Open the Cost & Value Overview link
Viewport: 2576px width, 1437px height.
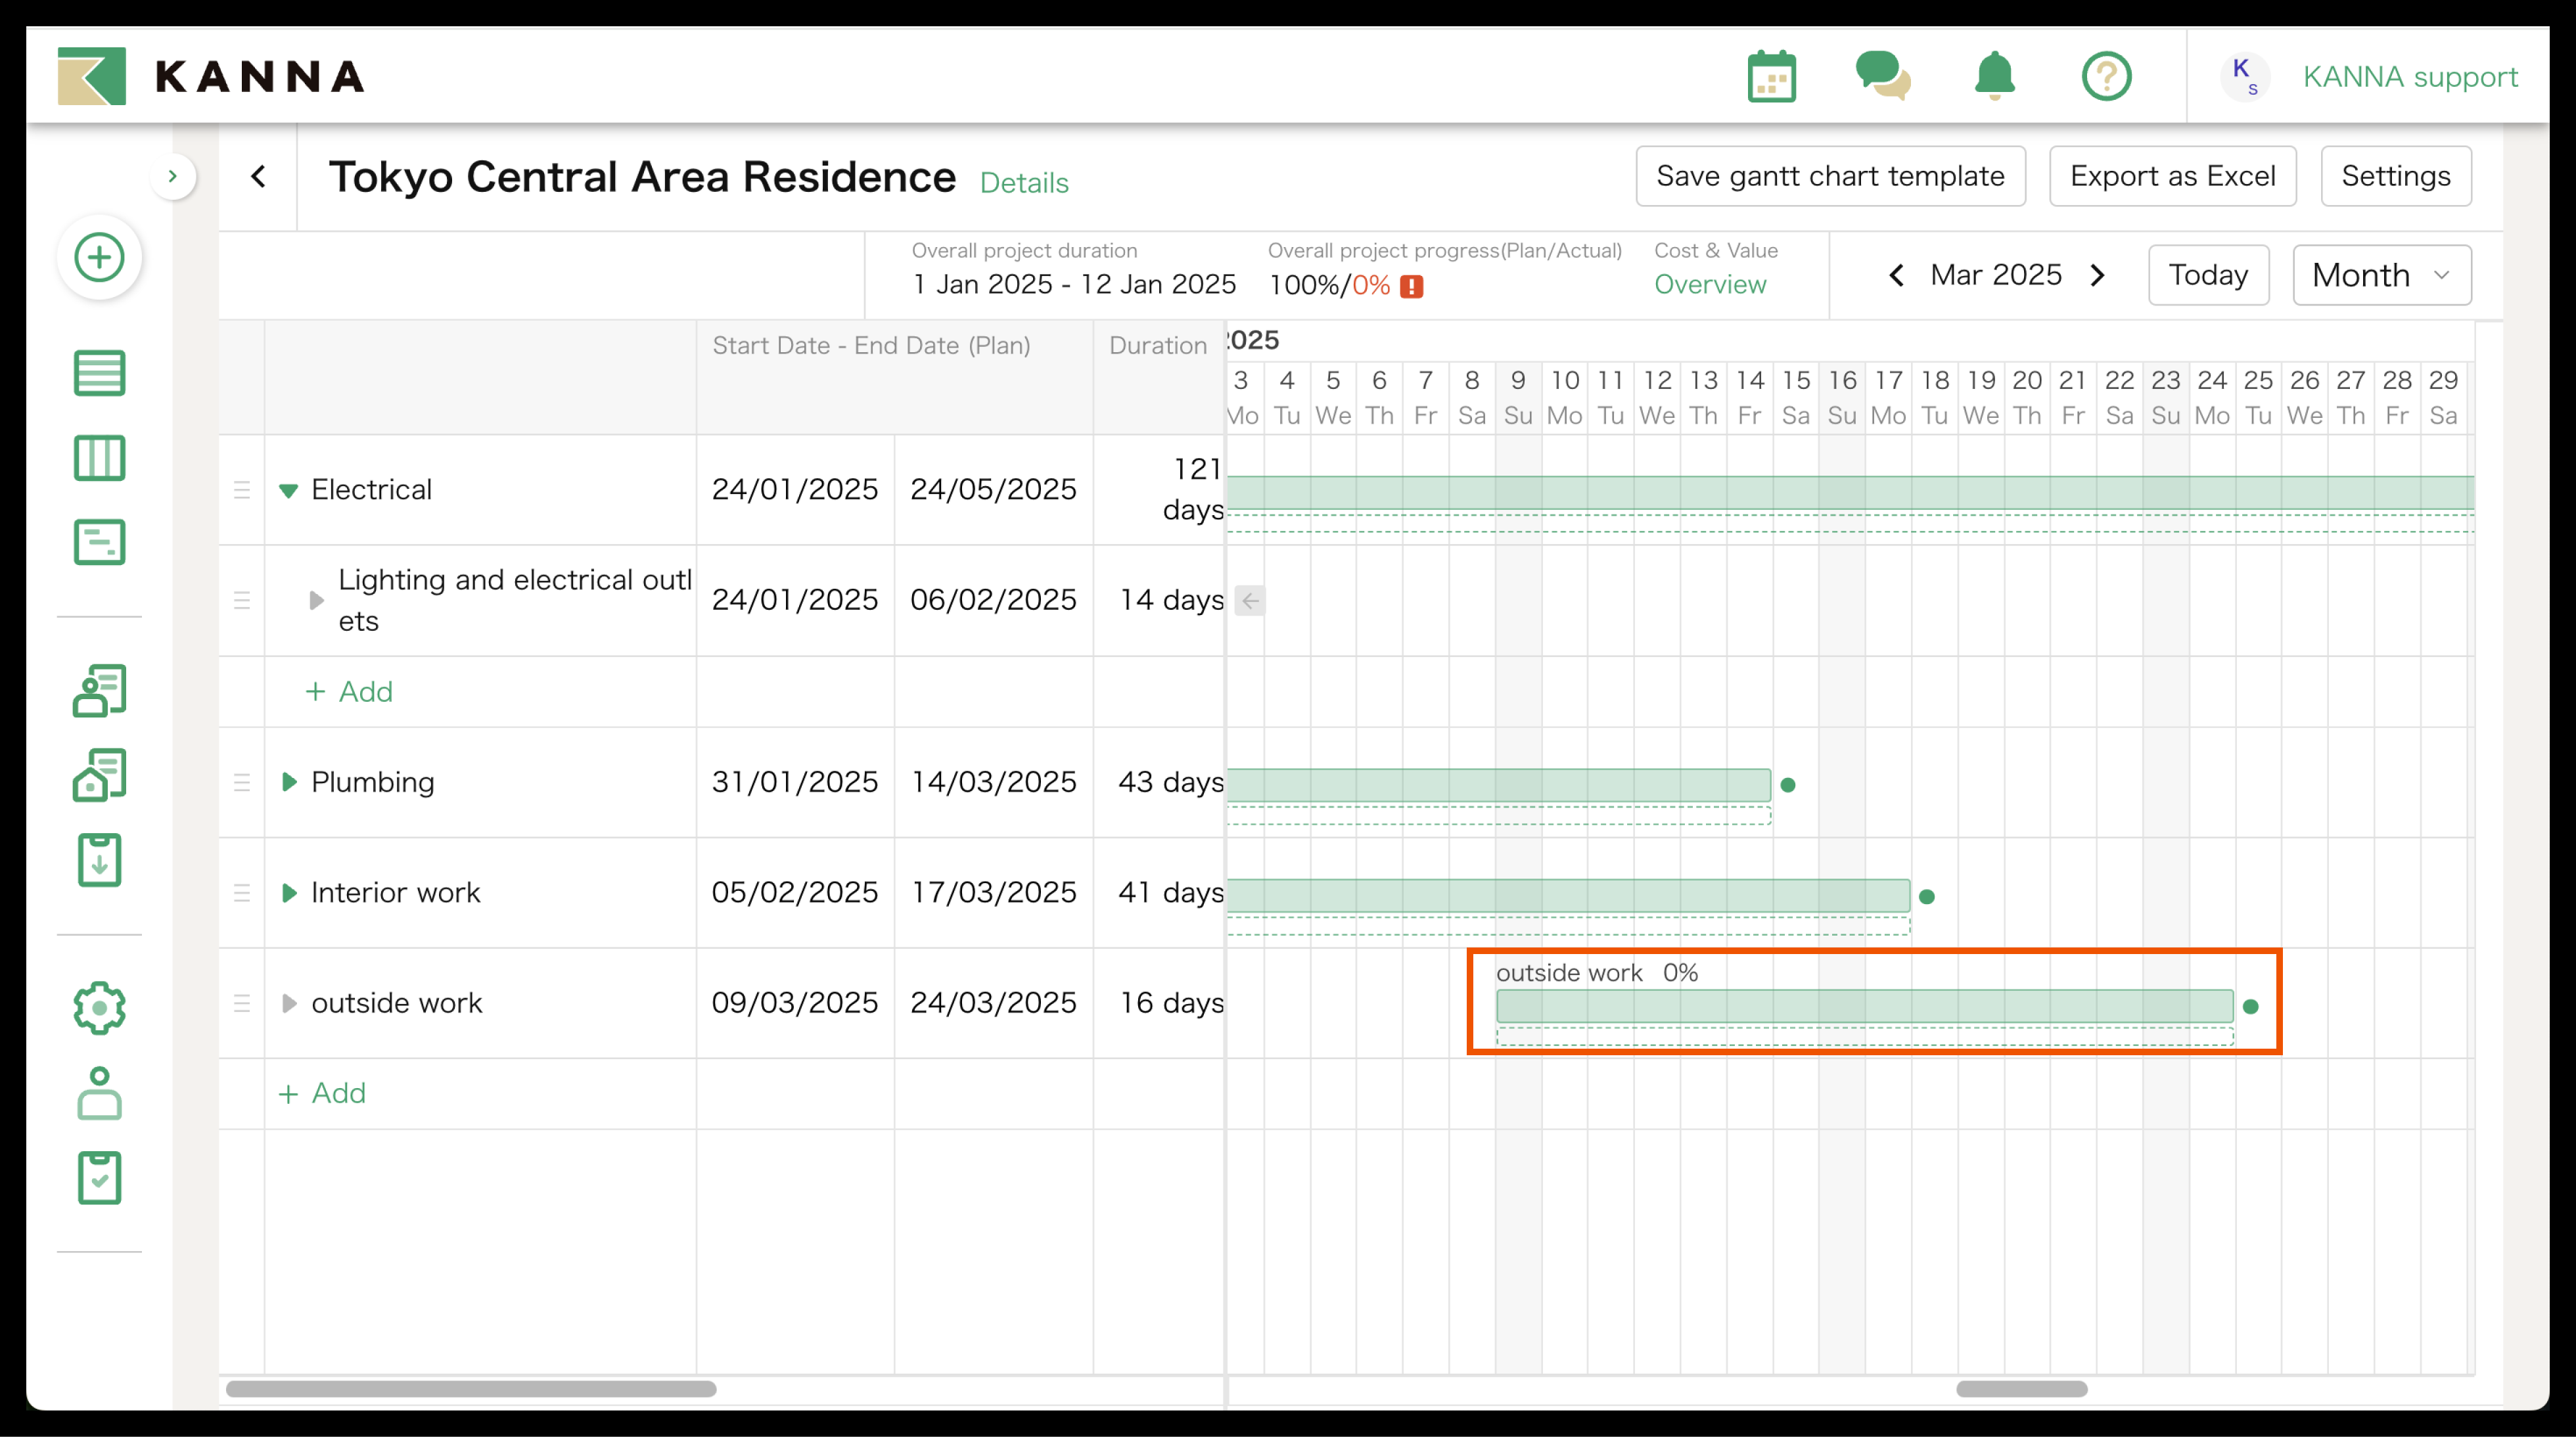(1710, 284)
